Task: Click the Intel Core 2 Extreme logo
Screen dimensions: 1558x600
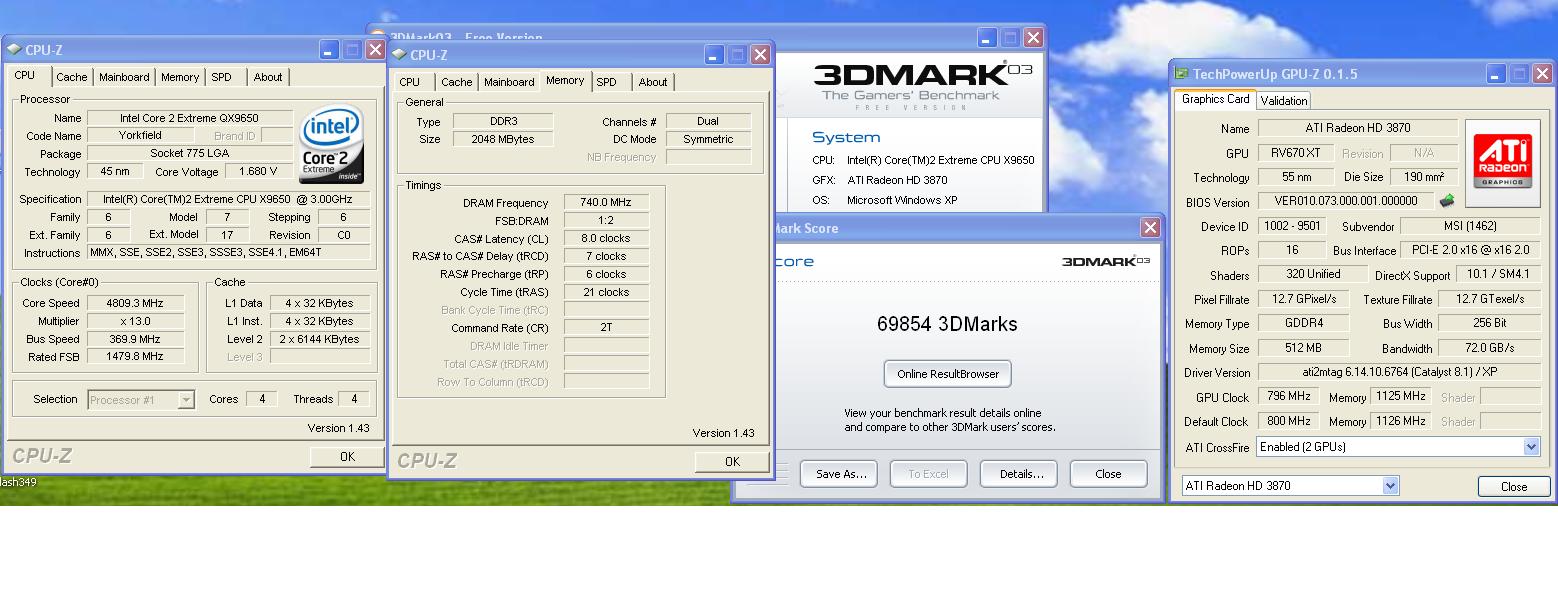Action: [331, 144]
